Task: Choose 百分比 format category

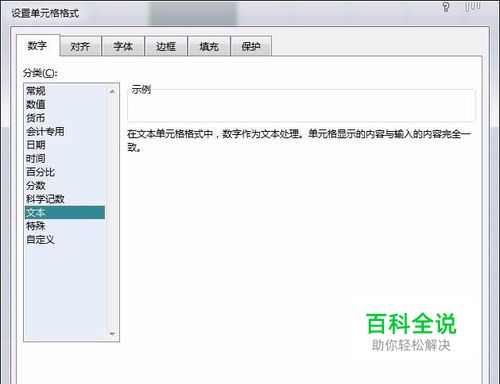Action: coord(65,172)
